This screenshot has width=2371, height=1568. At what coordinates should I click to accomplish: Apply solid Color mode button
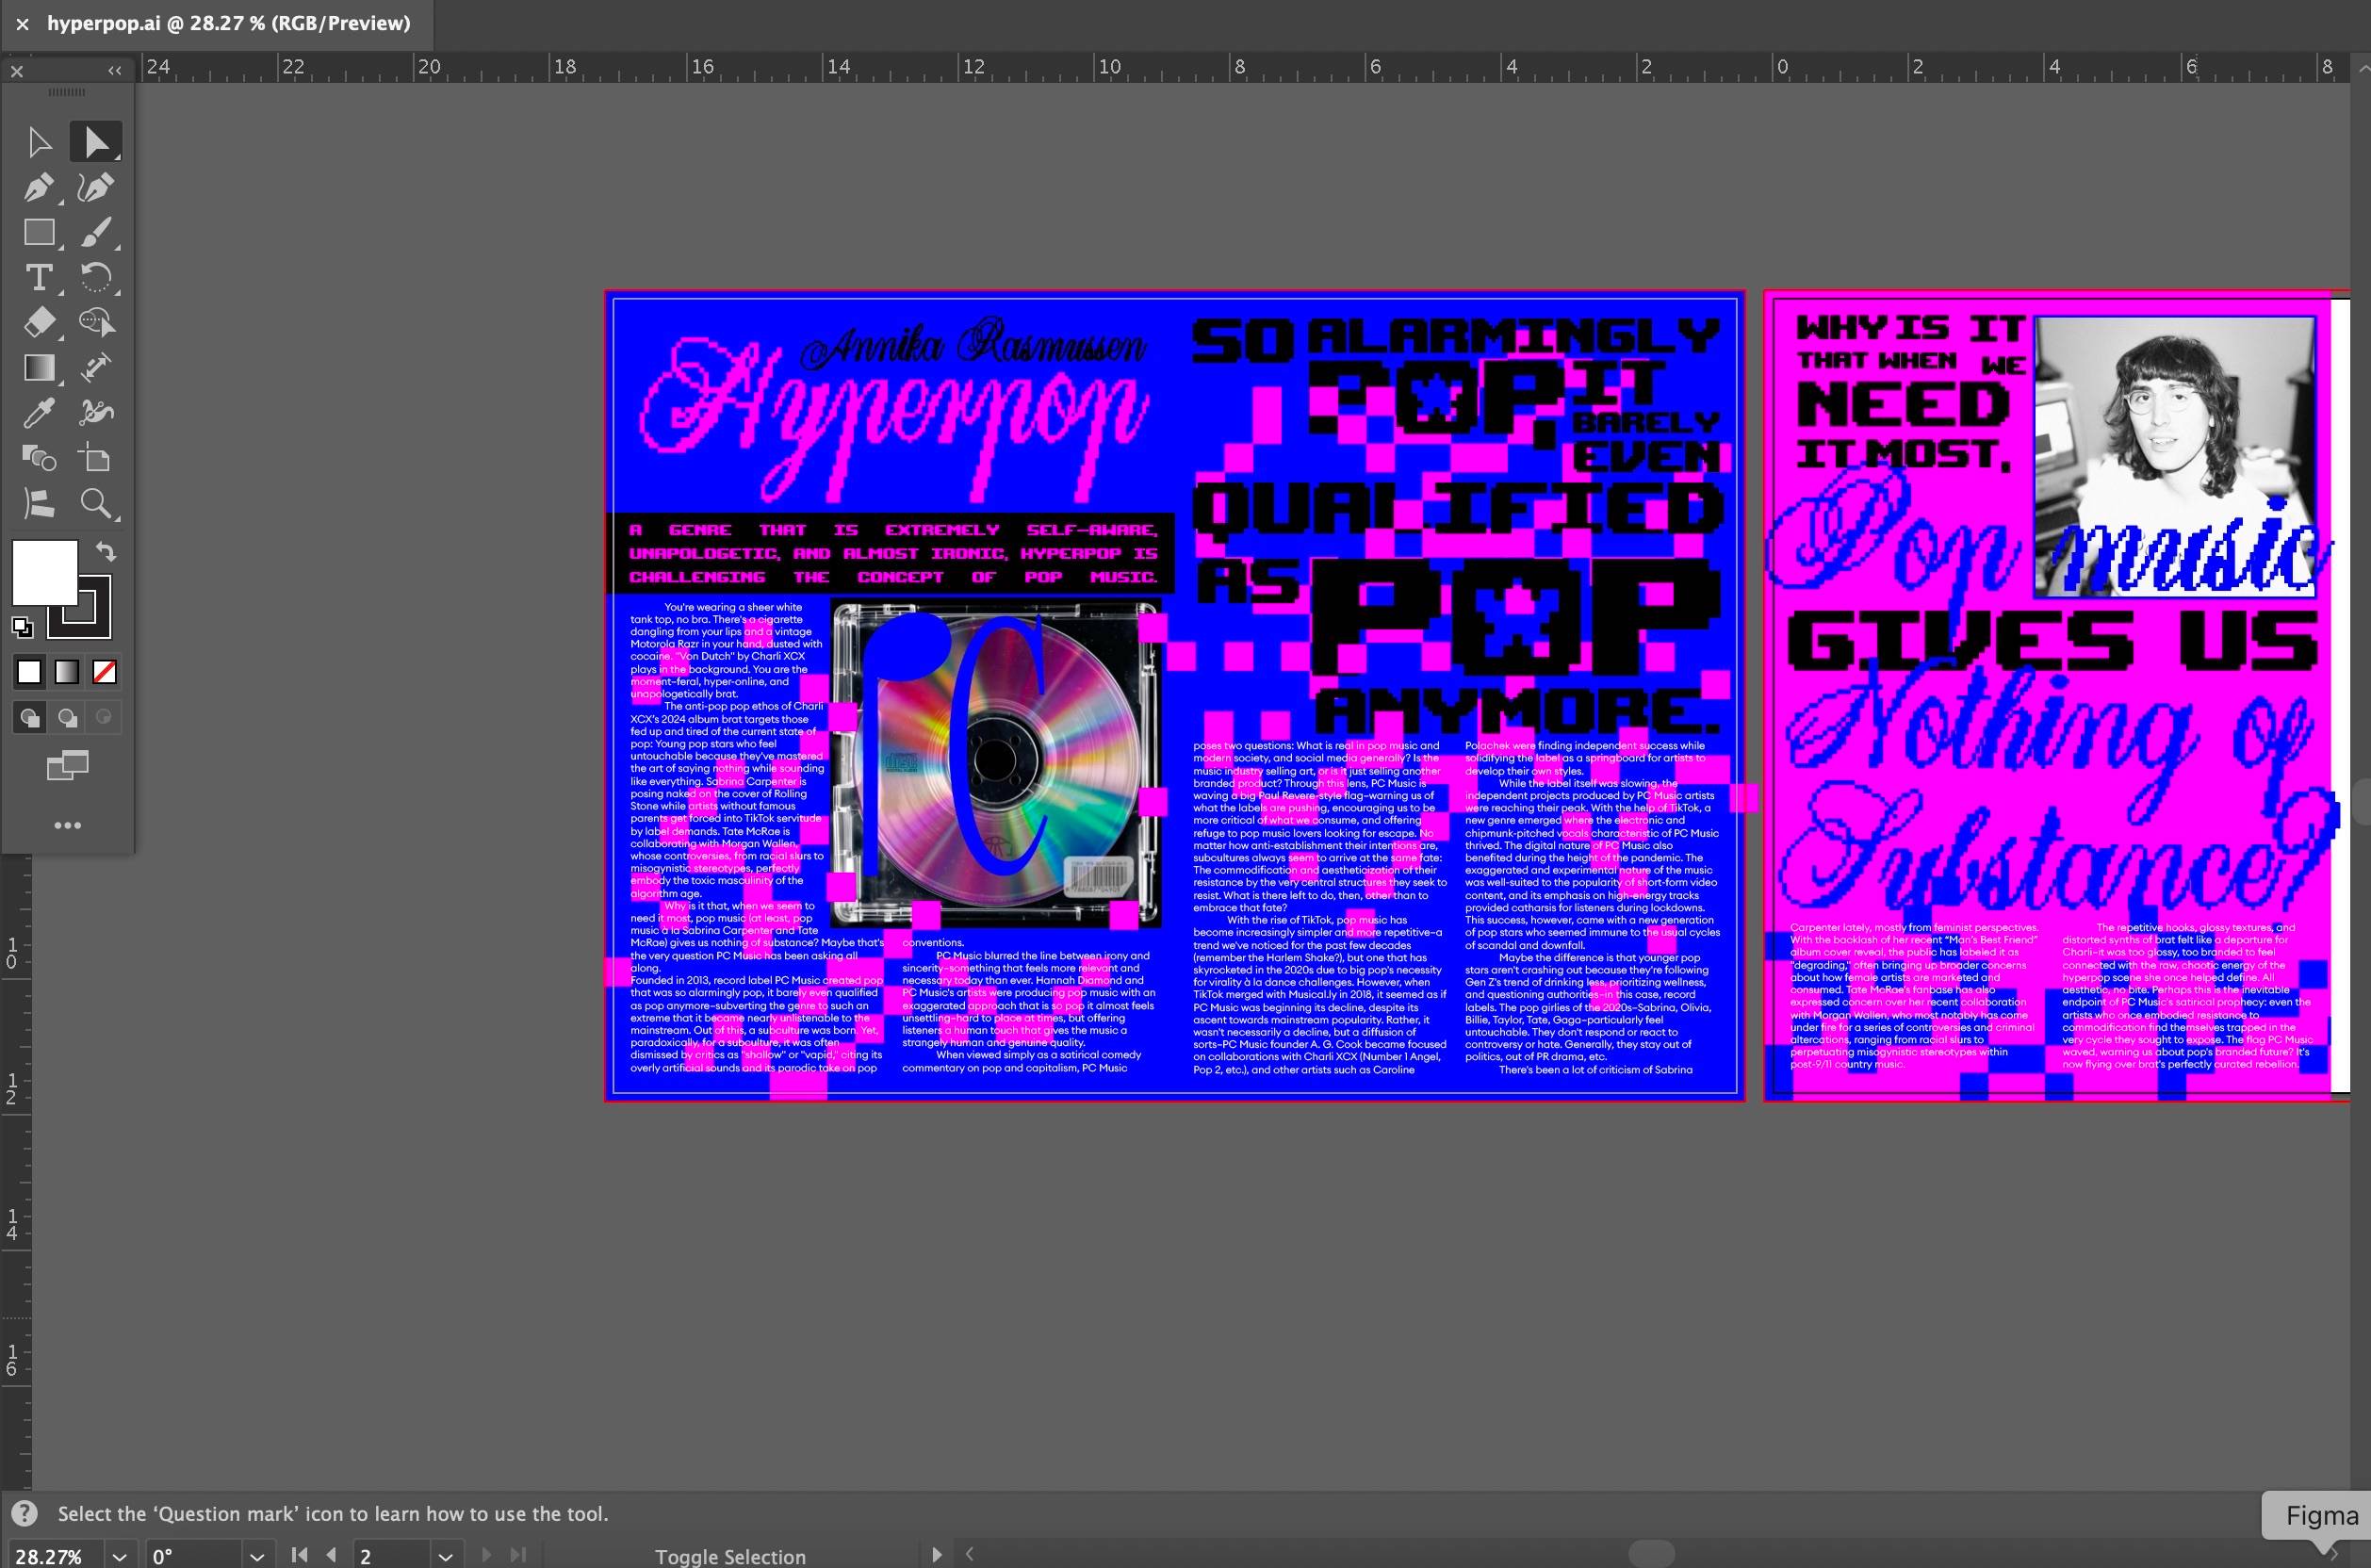[x=29, y=672]
